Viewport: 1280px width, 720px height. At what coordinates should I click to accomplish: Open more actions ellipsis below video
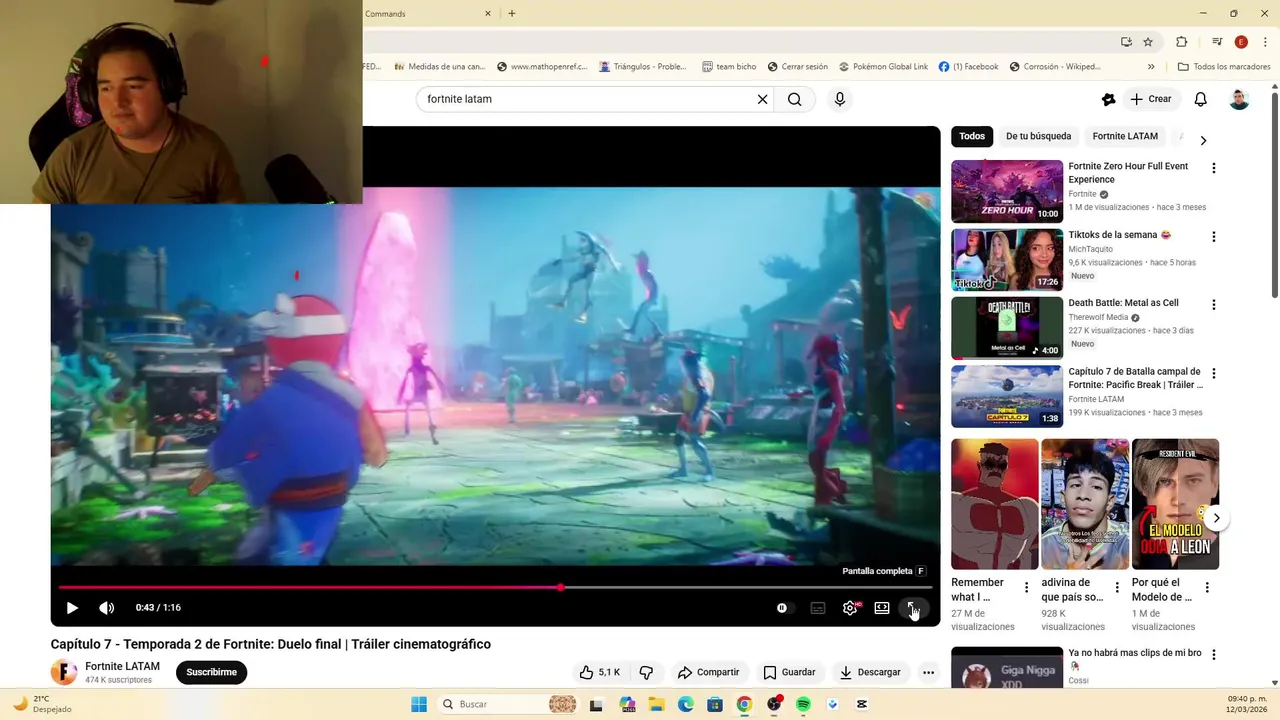point(928,672)
